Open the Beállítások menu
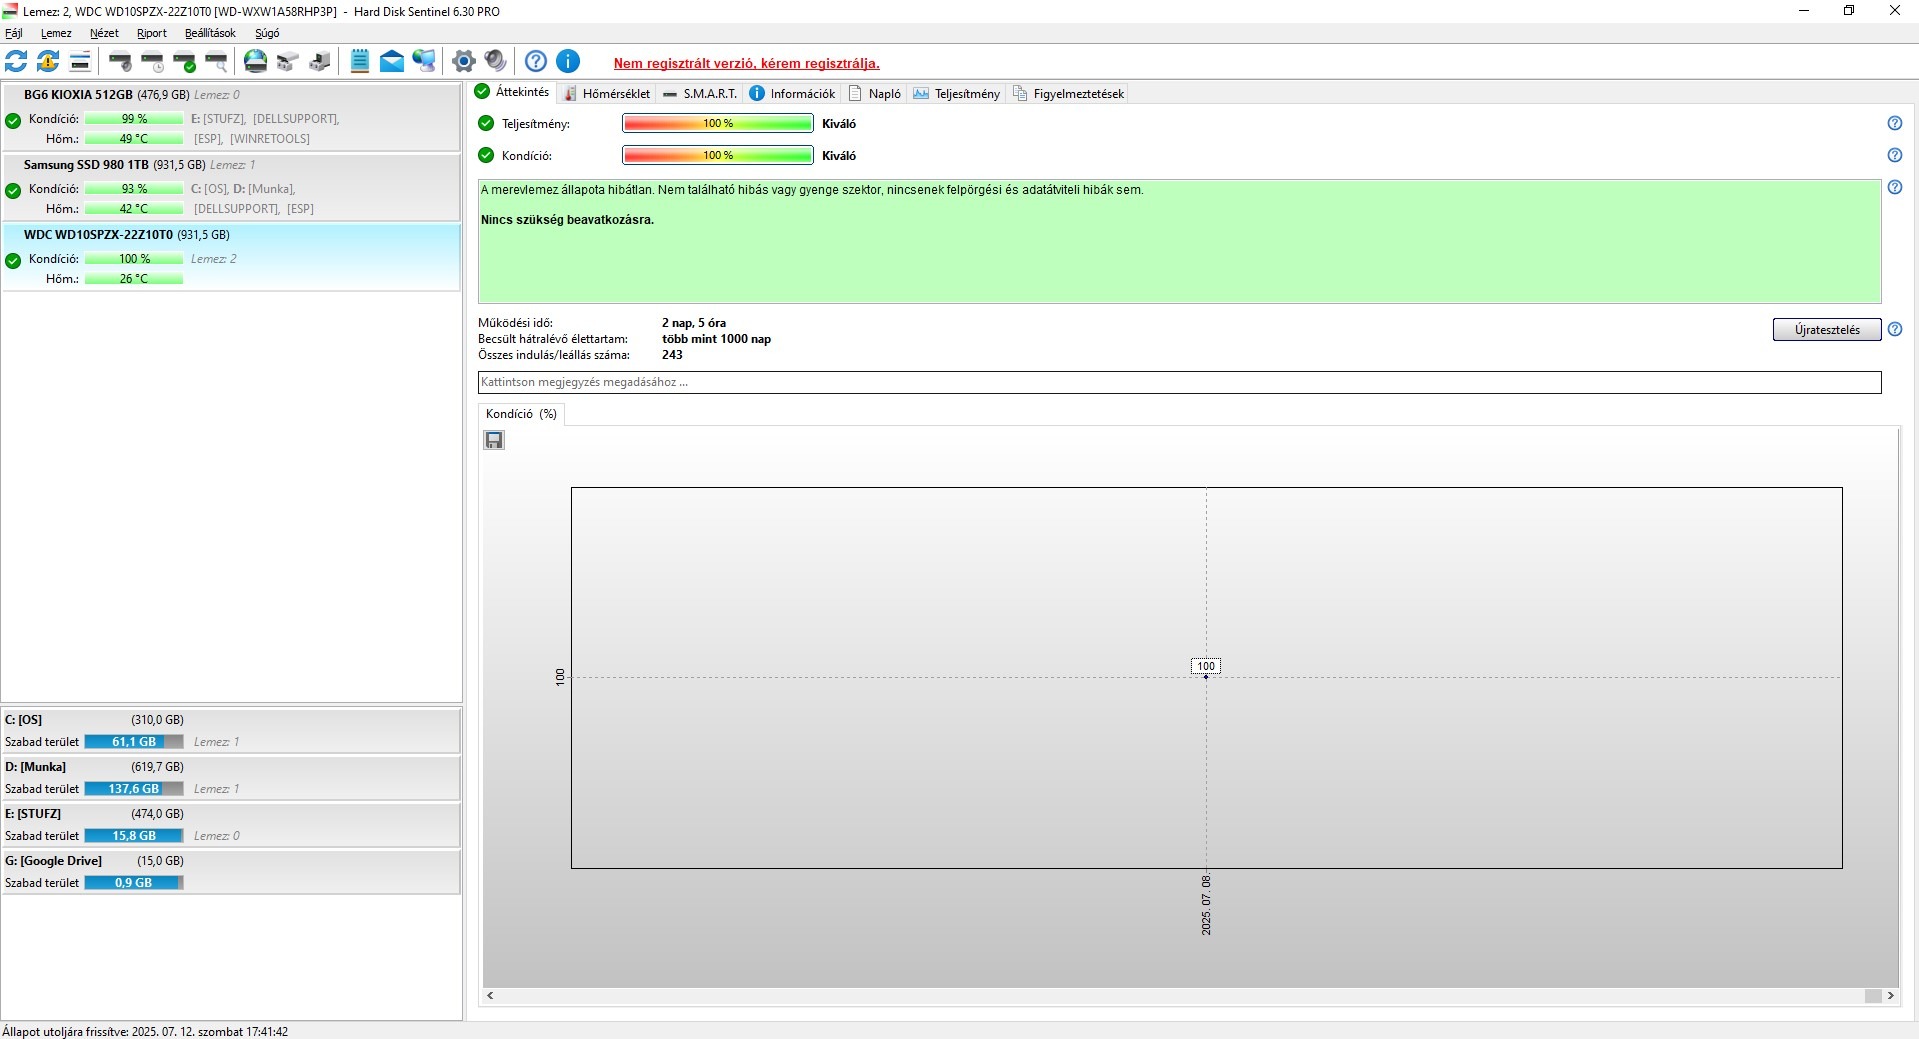The height and width of the screenshot is (1039, 1919). (x=210, y=33)
